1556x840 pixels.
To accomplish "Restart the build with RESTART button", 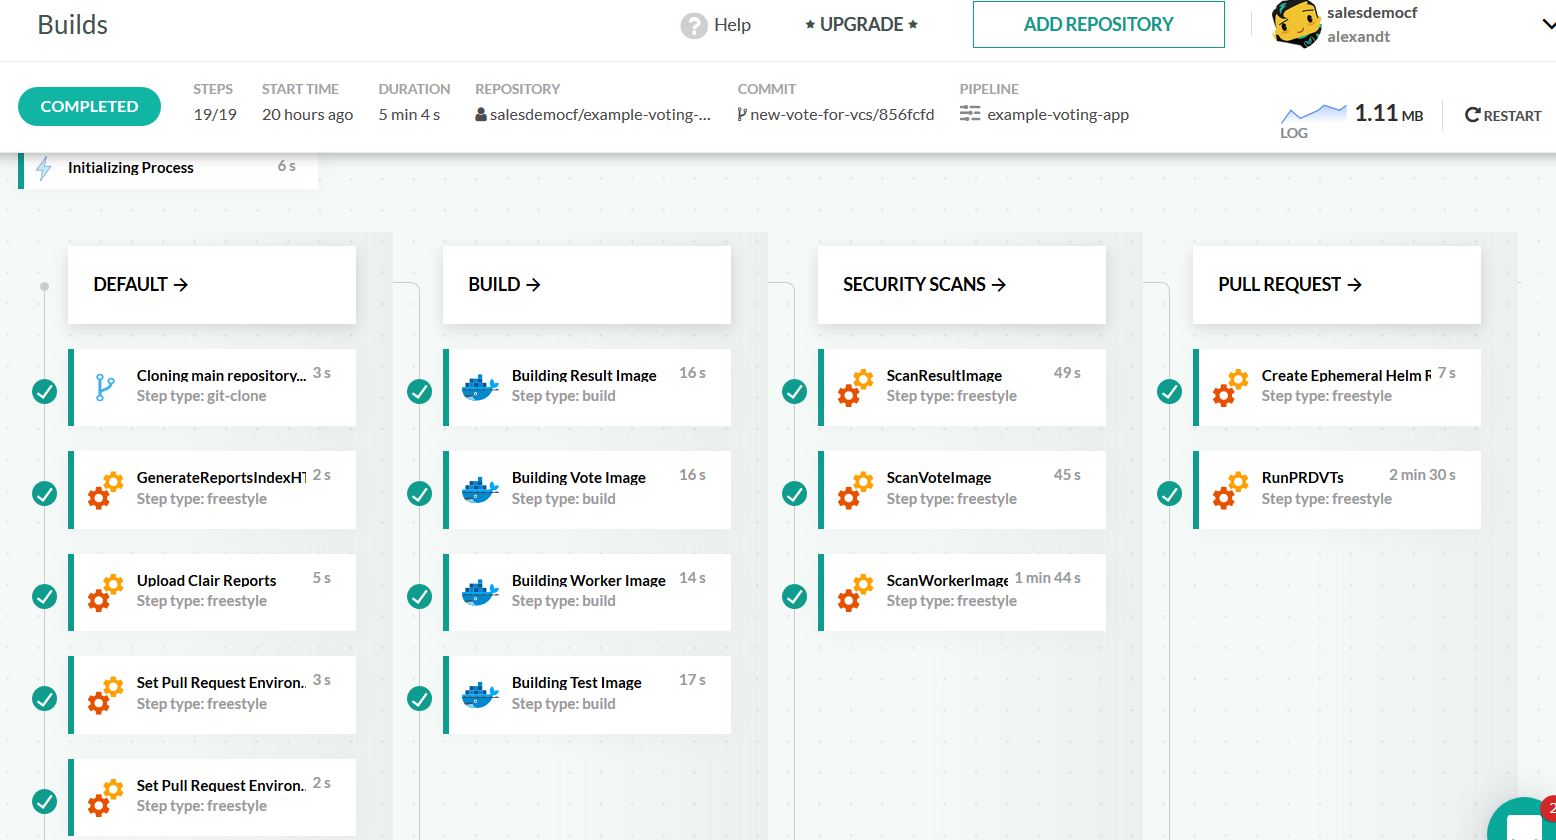I will [1503, 115].
